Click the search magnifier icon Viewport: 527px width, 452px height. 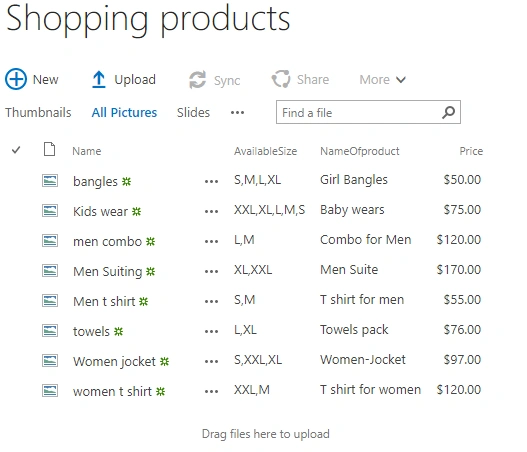448,112
